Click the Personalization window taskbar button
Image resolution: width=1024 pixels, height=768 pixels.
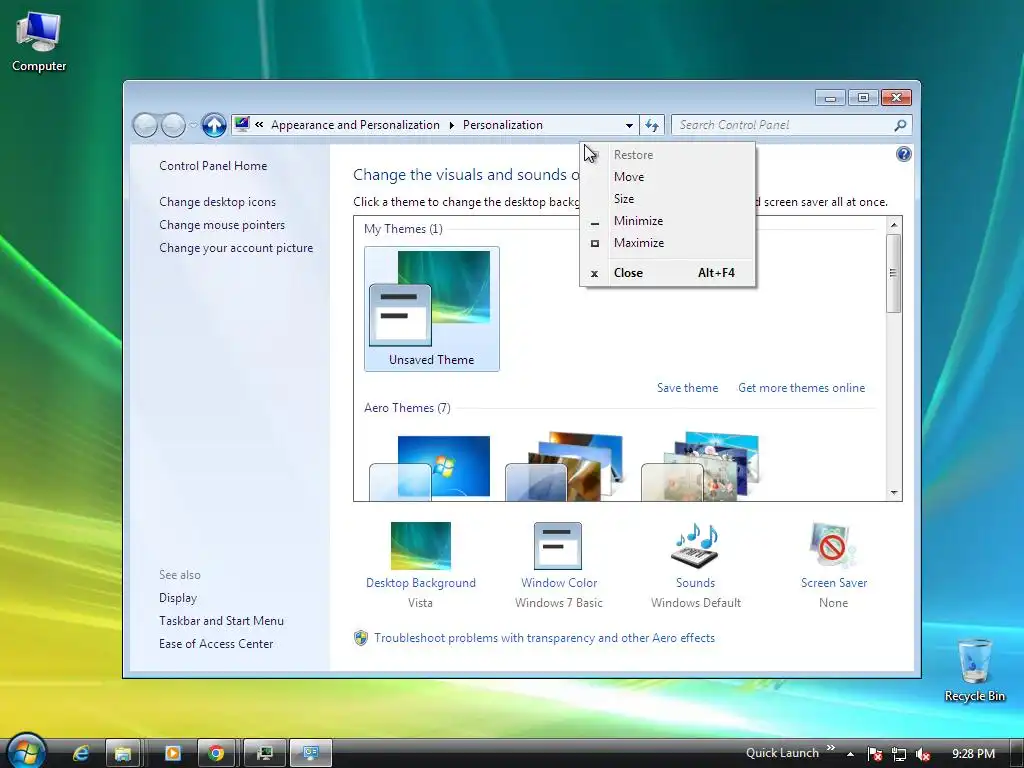[x=311, y=754]
